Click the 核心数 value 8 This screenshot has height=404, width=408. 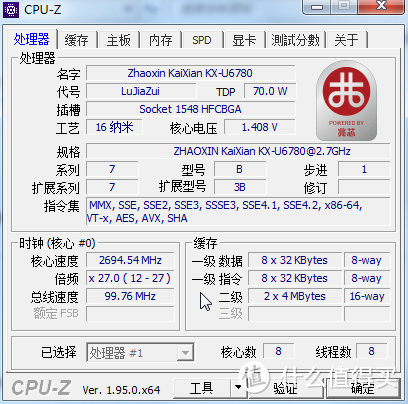coord(279,351)
